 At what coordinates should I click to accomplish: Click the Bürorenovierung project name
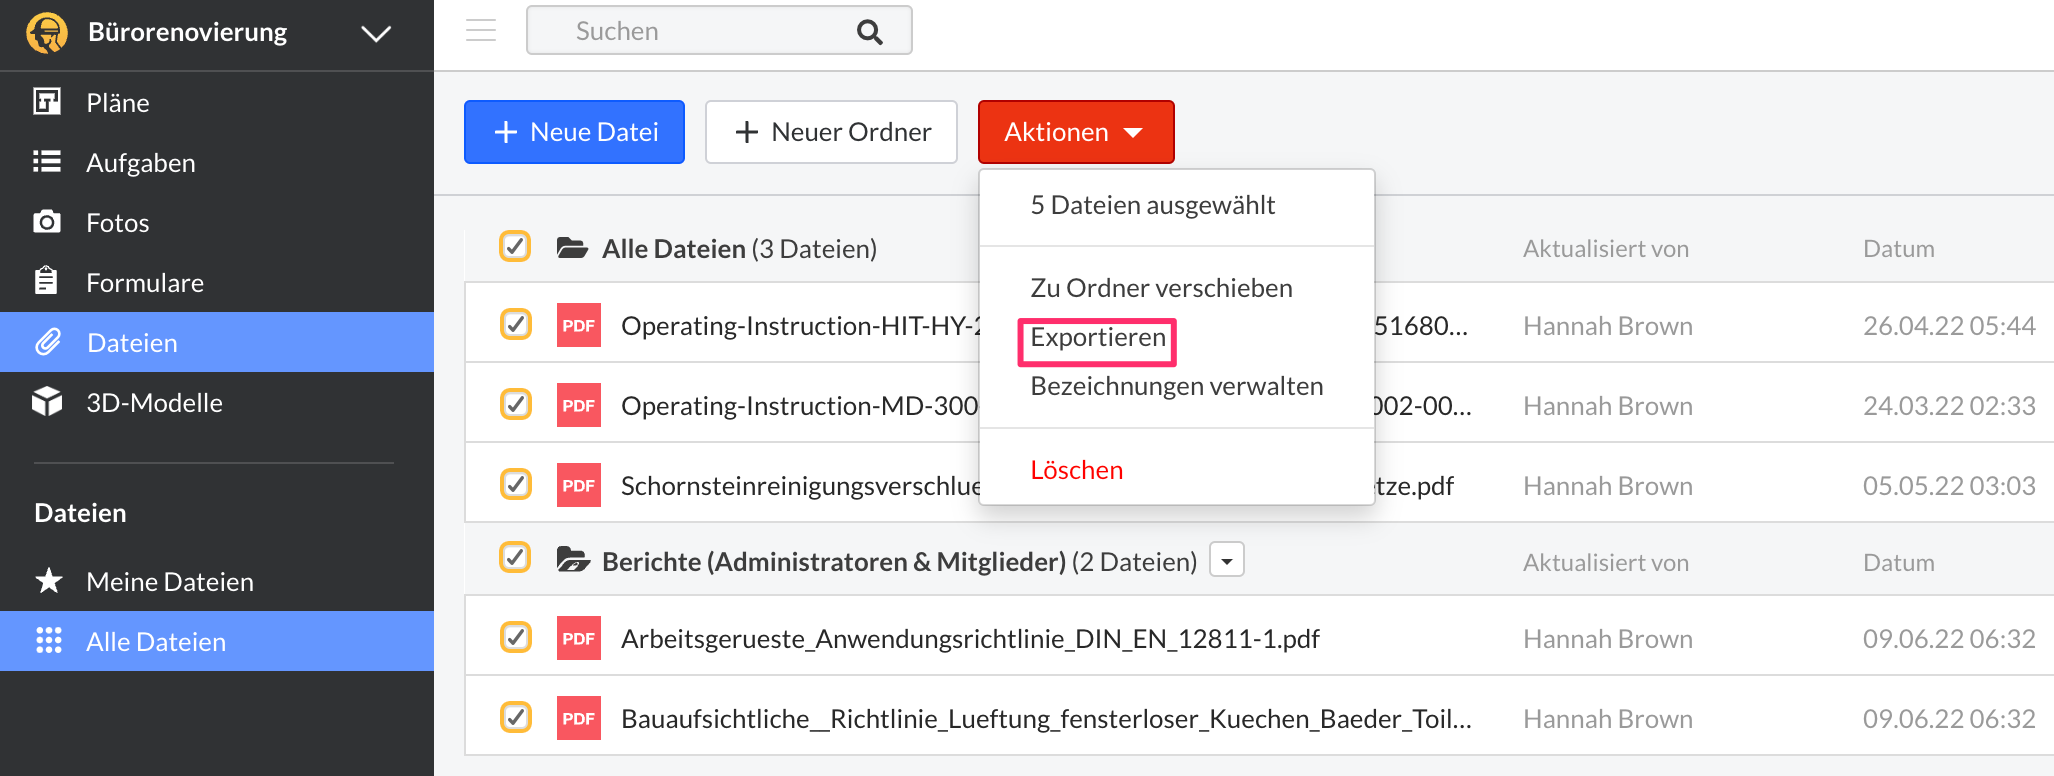pos(187,32)
